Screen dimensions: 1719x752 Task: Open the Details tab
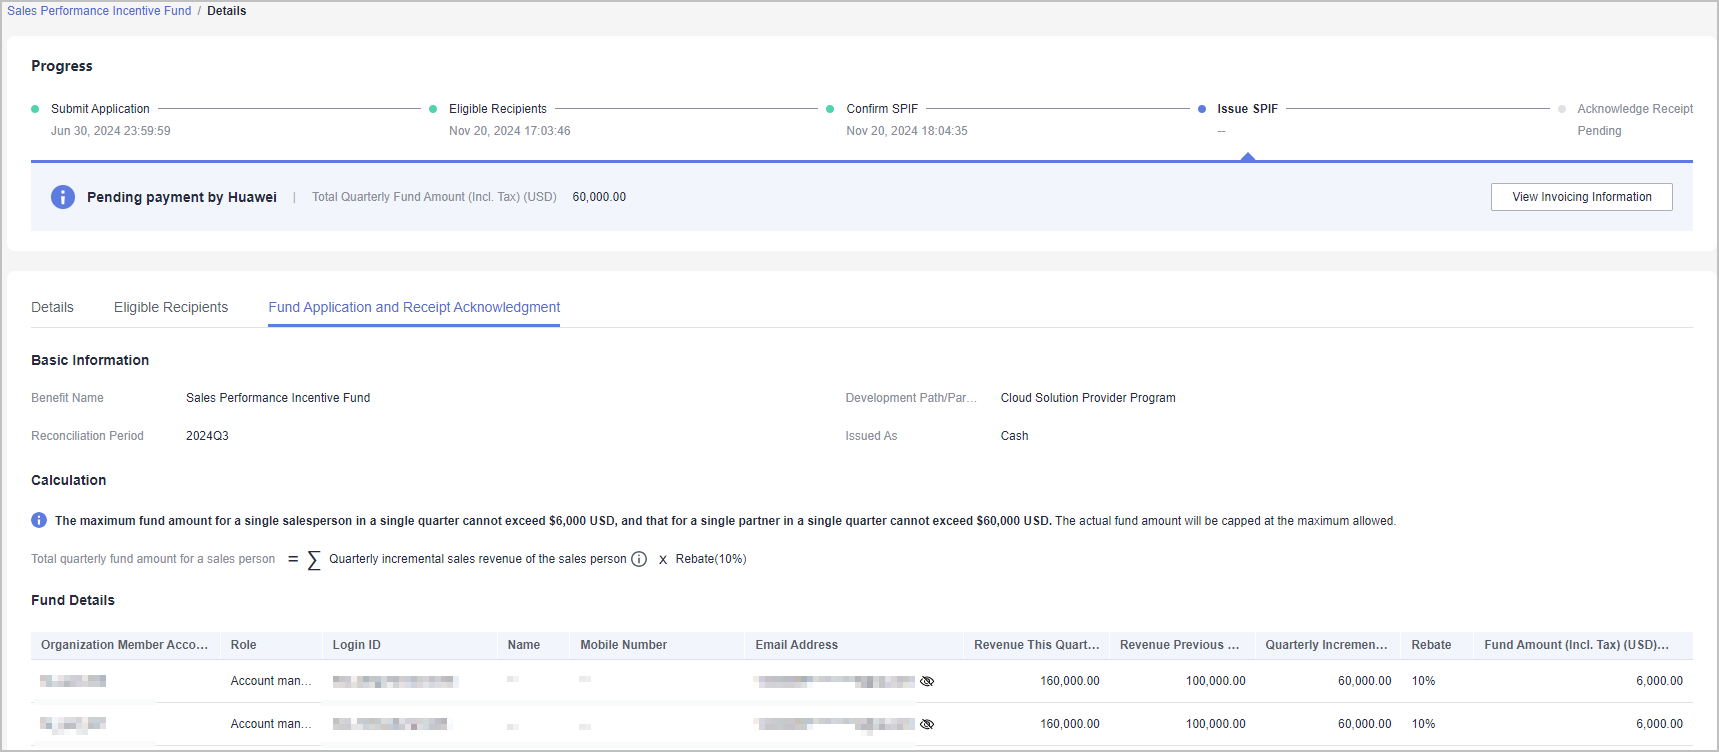[x=52, y=307]
